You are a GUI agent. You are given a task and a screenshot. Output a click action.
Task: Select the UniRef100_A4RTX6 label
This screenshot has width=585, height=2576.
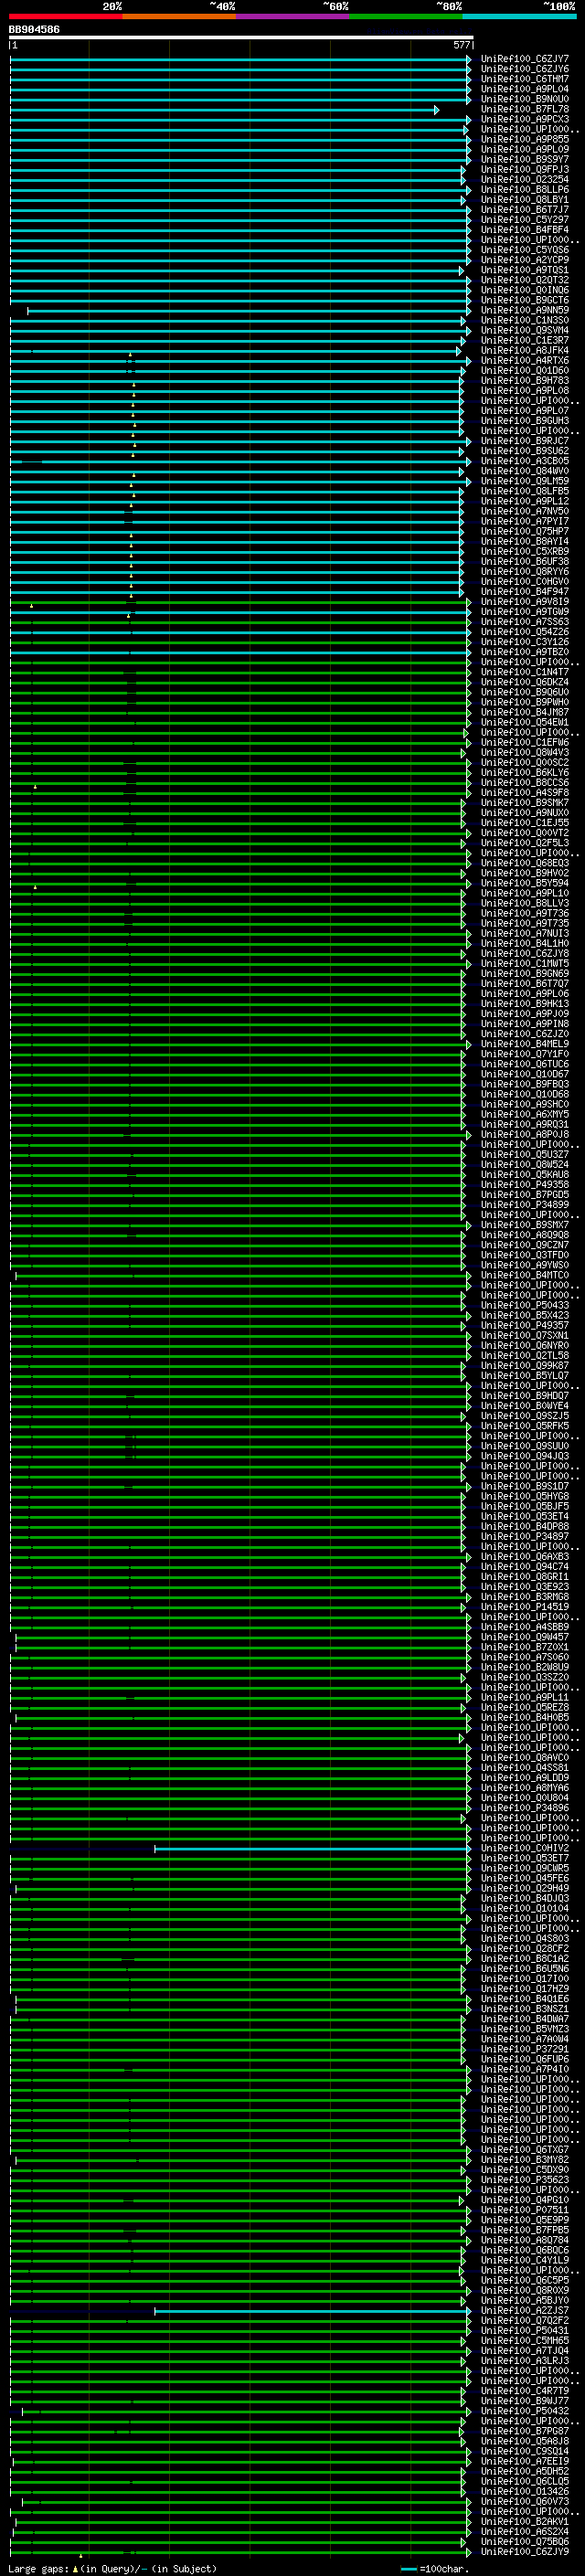tap(524, 360)
